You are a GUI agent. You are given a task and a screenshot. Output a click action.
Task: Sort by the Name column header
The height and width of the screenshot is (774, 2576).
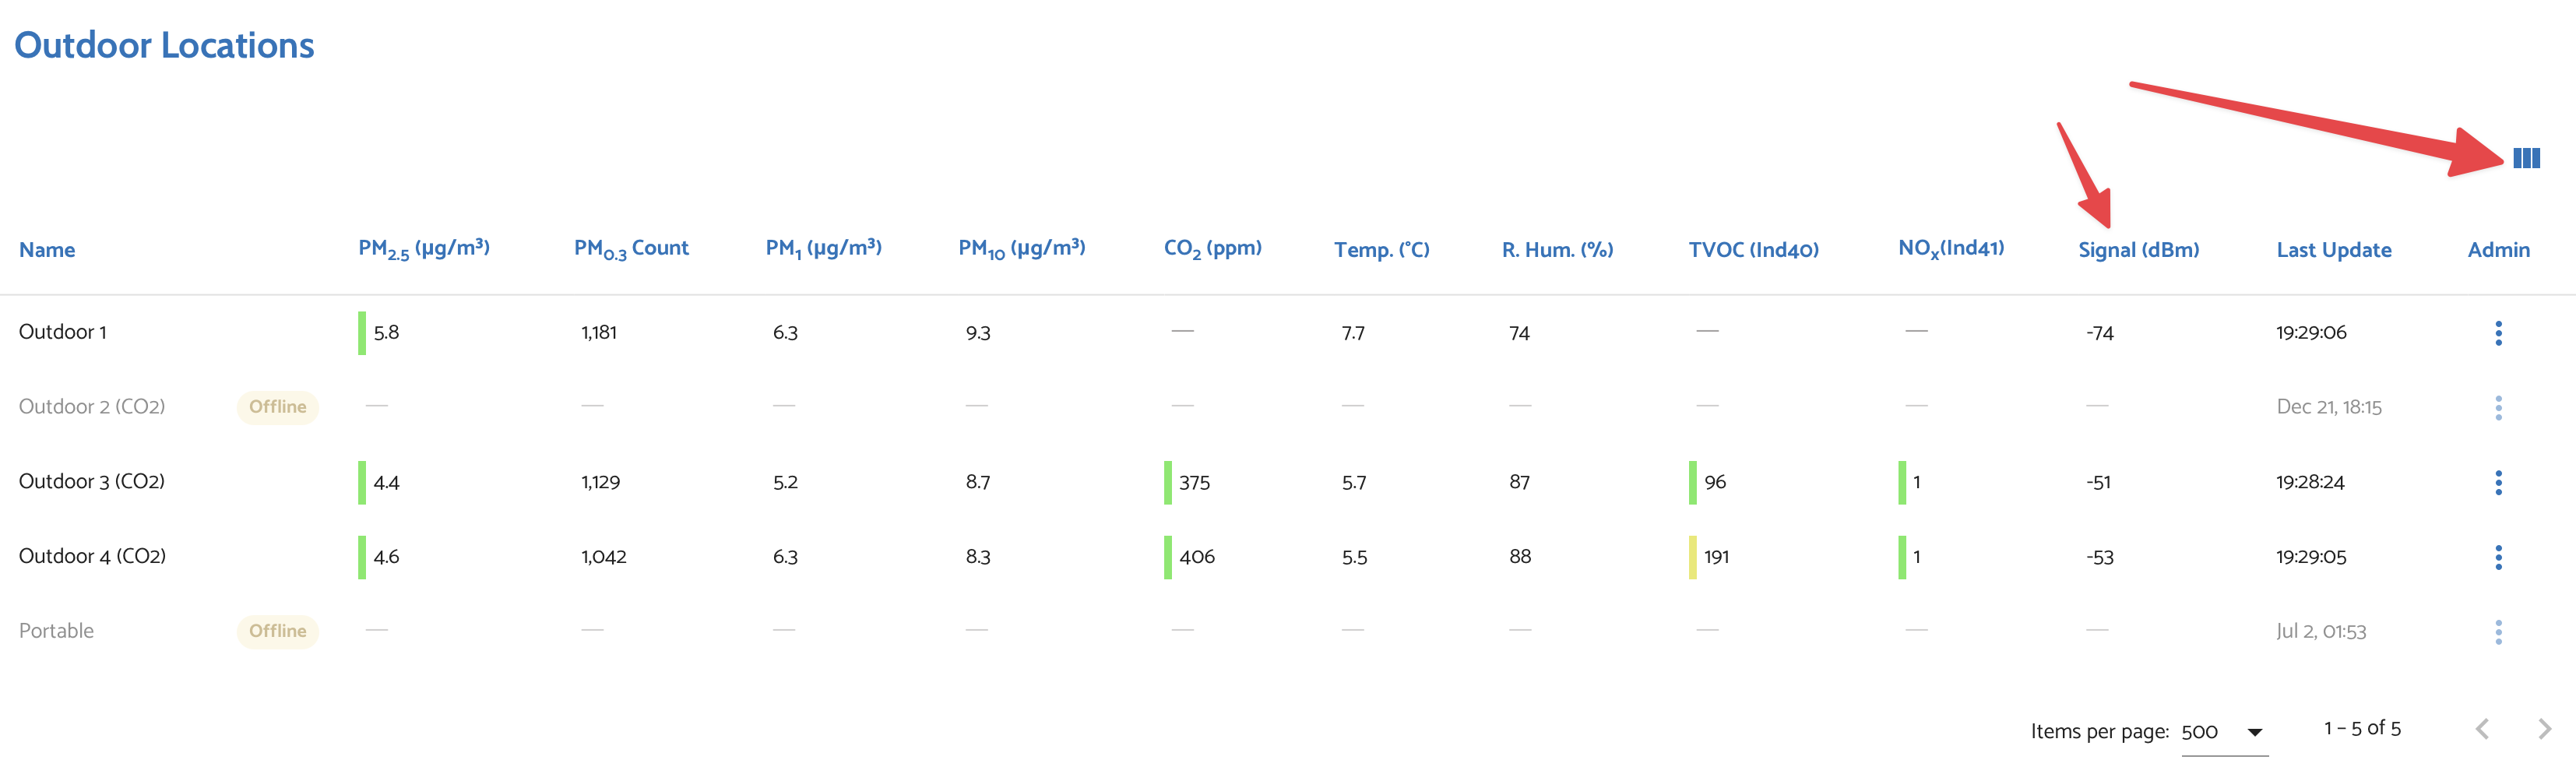(x=47, y=250)
